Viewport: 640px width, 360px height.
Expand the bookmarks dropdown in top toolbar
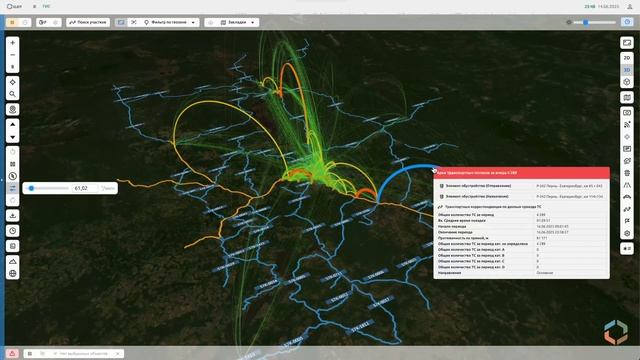click(x=252, y=22)
